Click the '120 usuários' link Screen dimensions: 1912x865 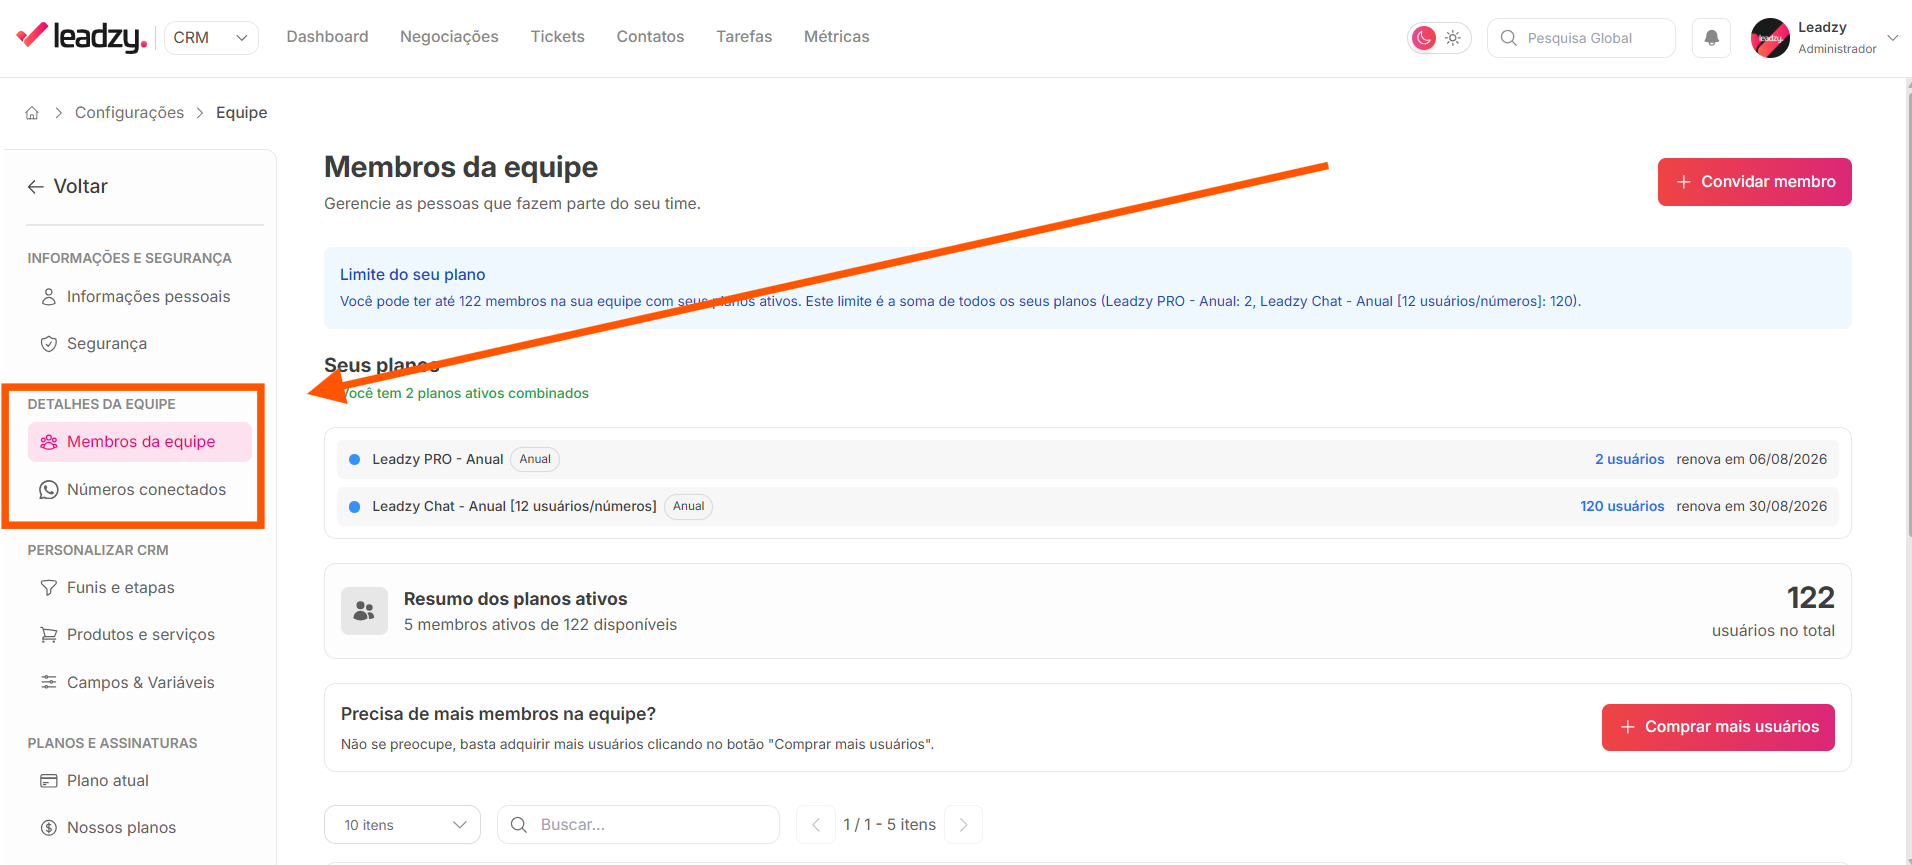click(1622, 506)
